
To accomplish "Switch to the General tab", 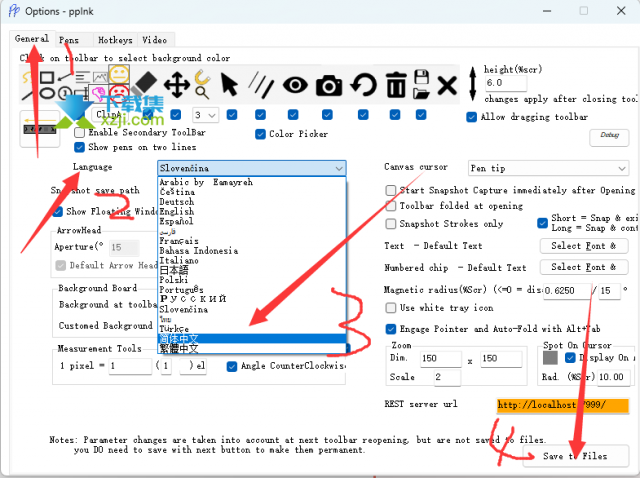I will point(32,39).
